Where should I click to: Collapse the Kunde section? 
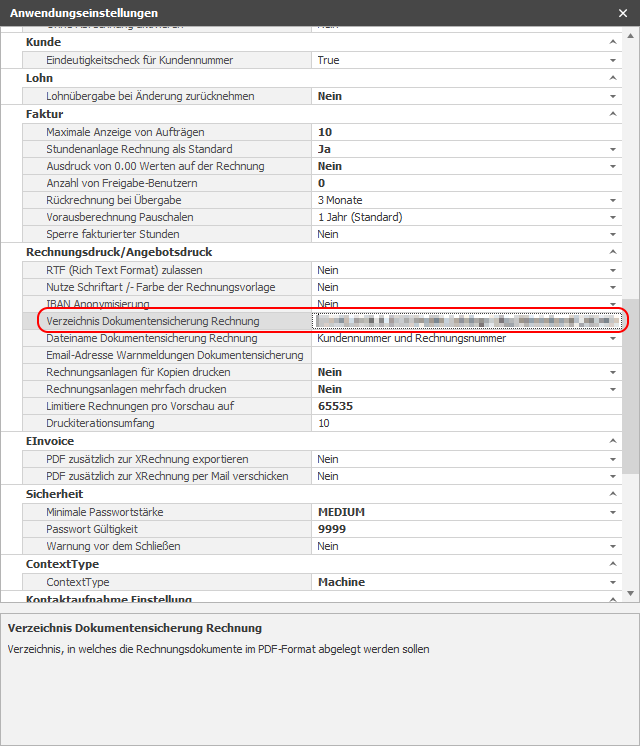pyautogui.click(x=613, y=42)
